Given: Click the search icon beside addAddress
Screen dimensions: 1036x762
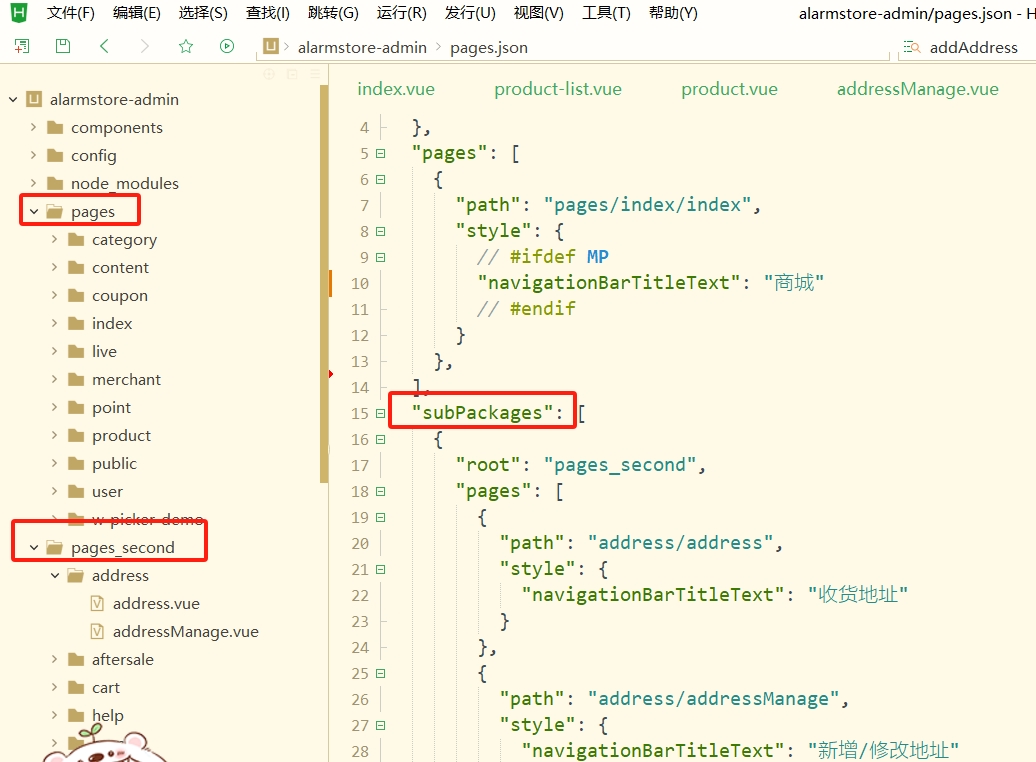Looking at the screenshot, I should pyautogui.click(x=912, y=47).
